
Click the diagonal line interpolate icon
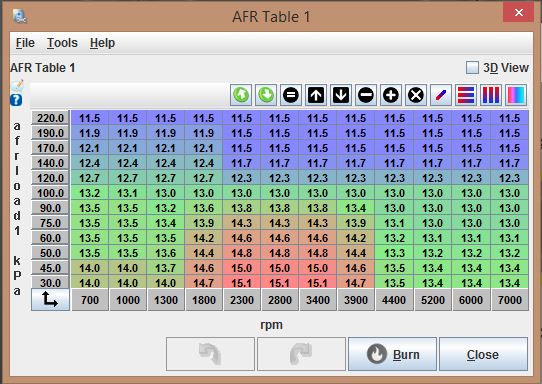tap(441, 95)
